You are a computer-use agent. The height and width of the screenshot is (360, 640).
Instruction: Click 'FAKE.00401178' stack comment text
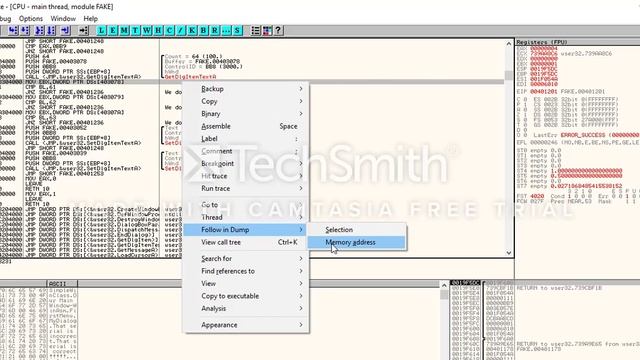(x=538, y=349)
